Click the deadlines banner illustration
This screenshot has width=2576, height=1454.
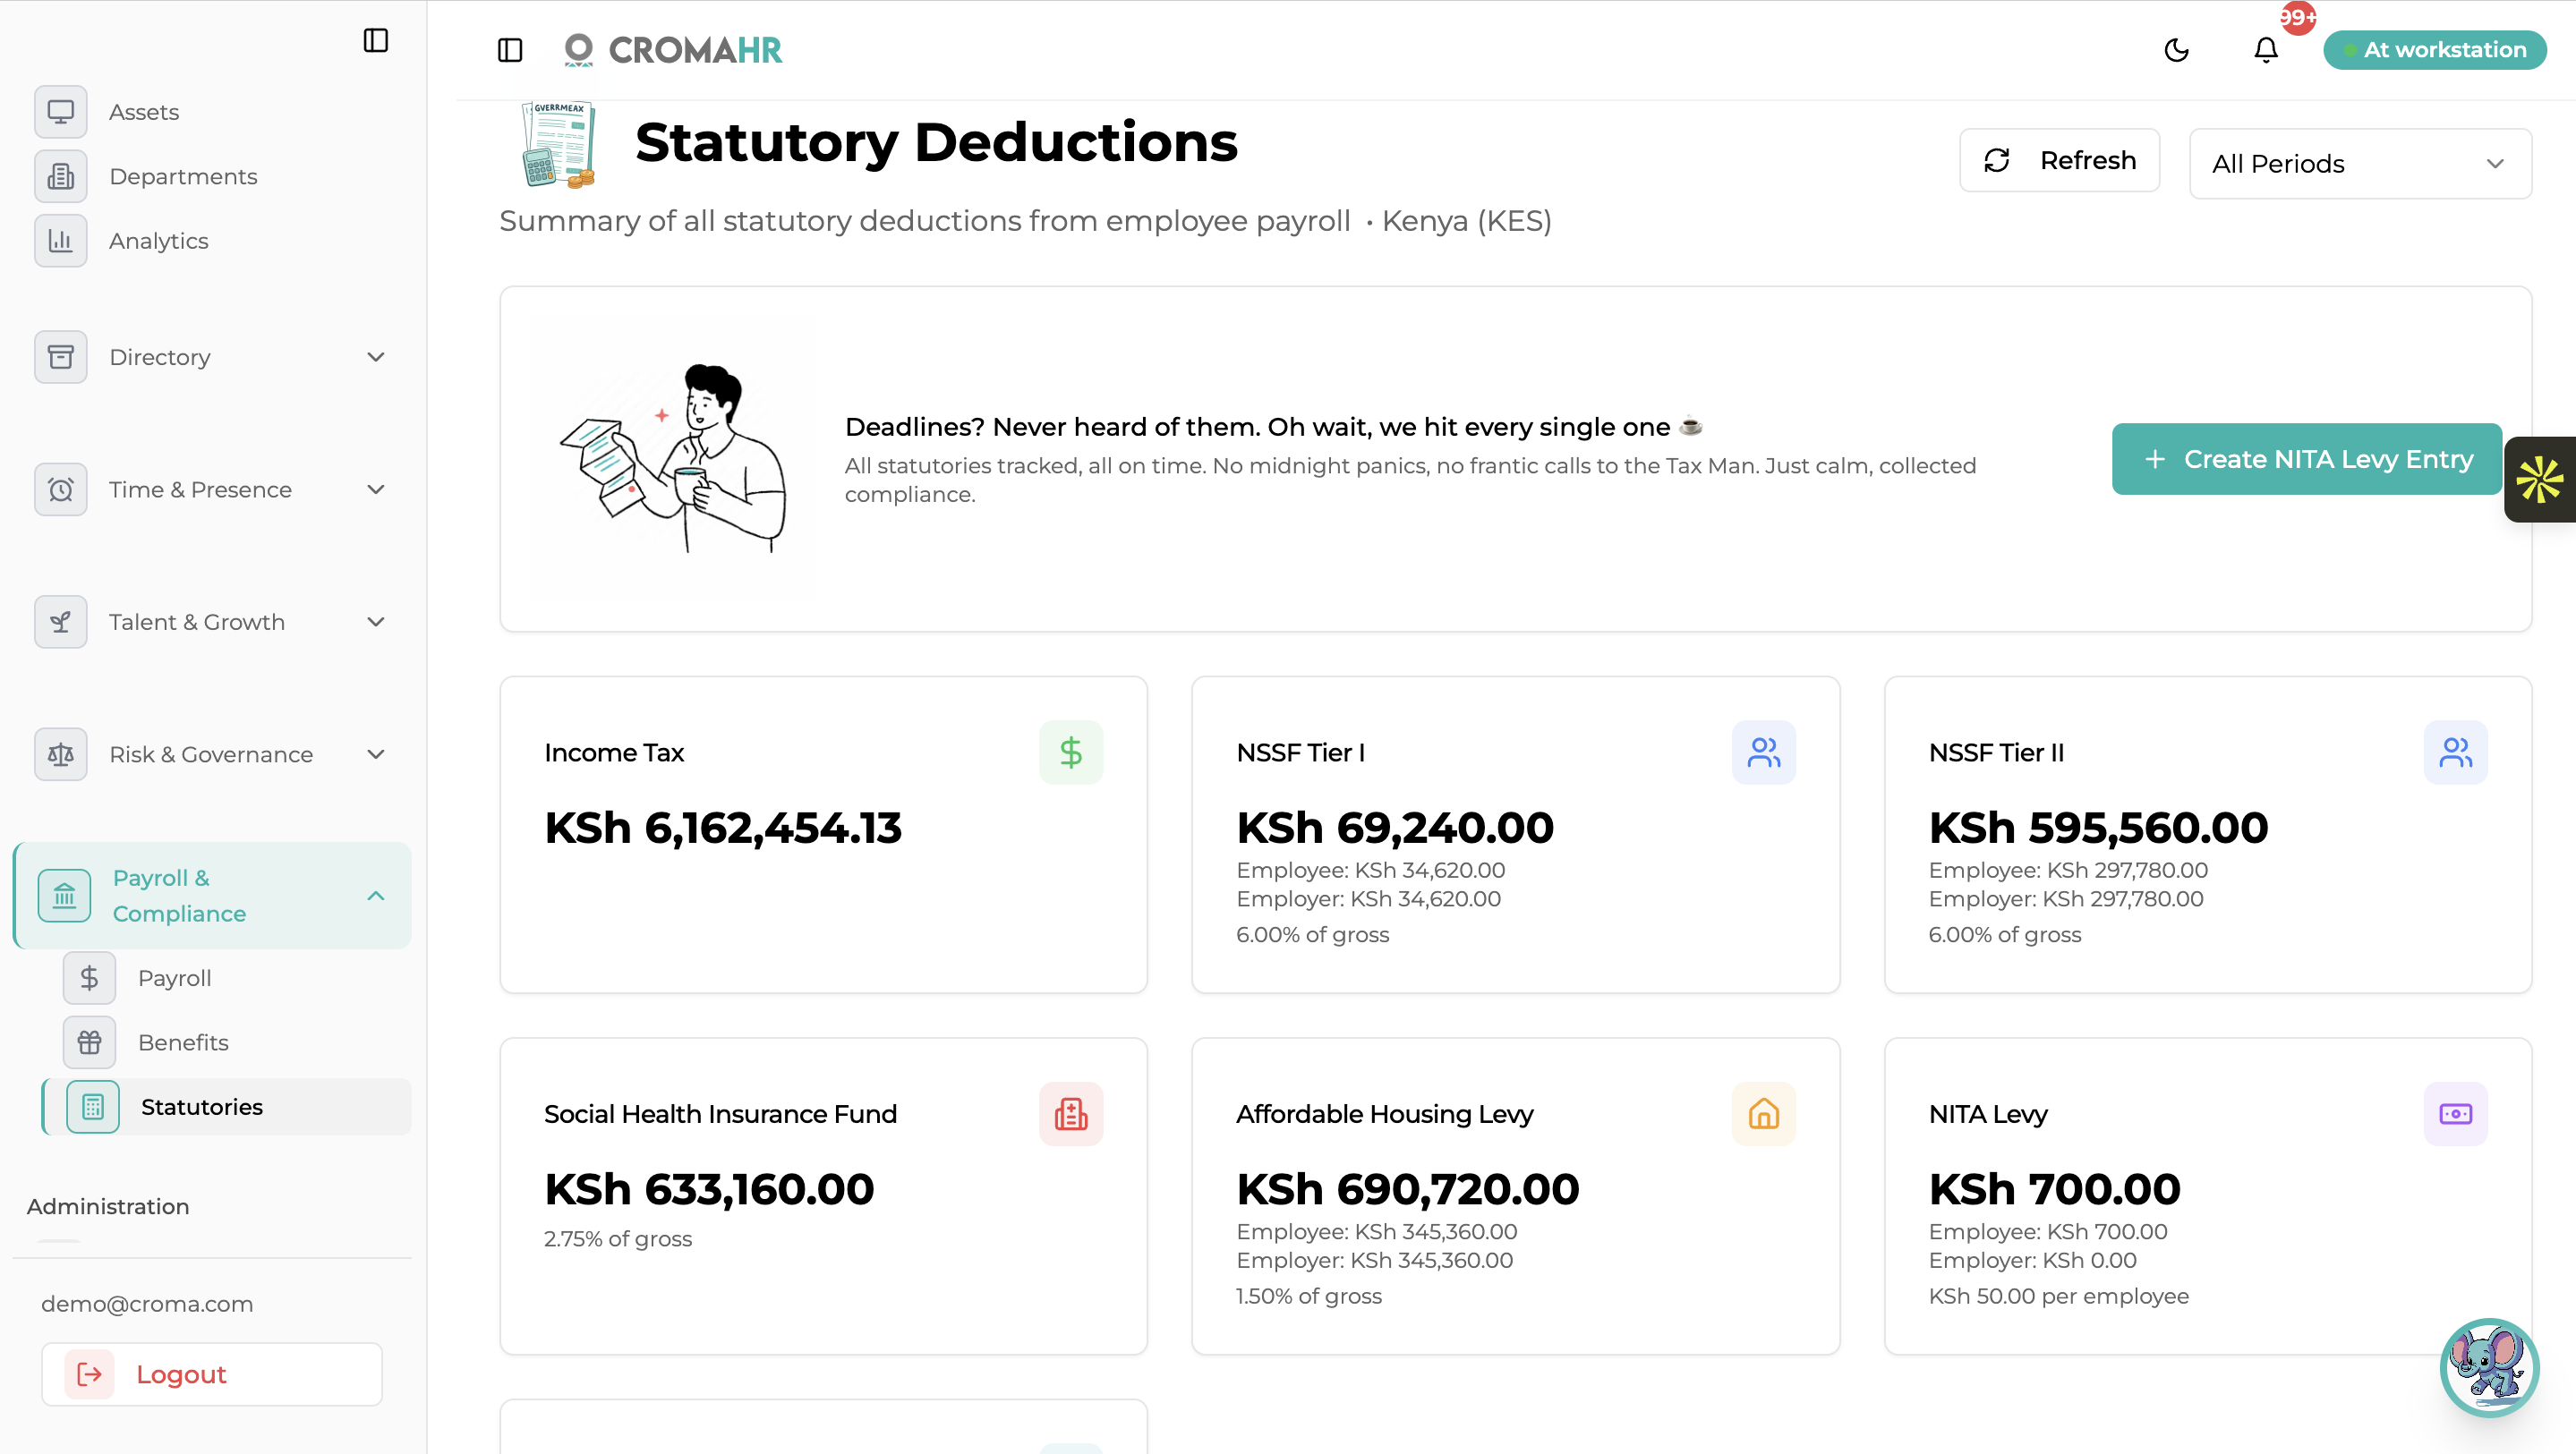point(672,459)
